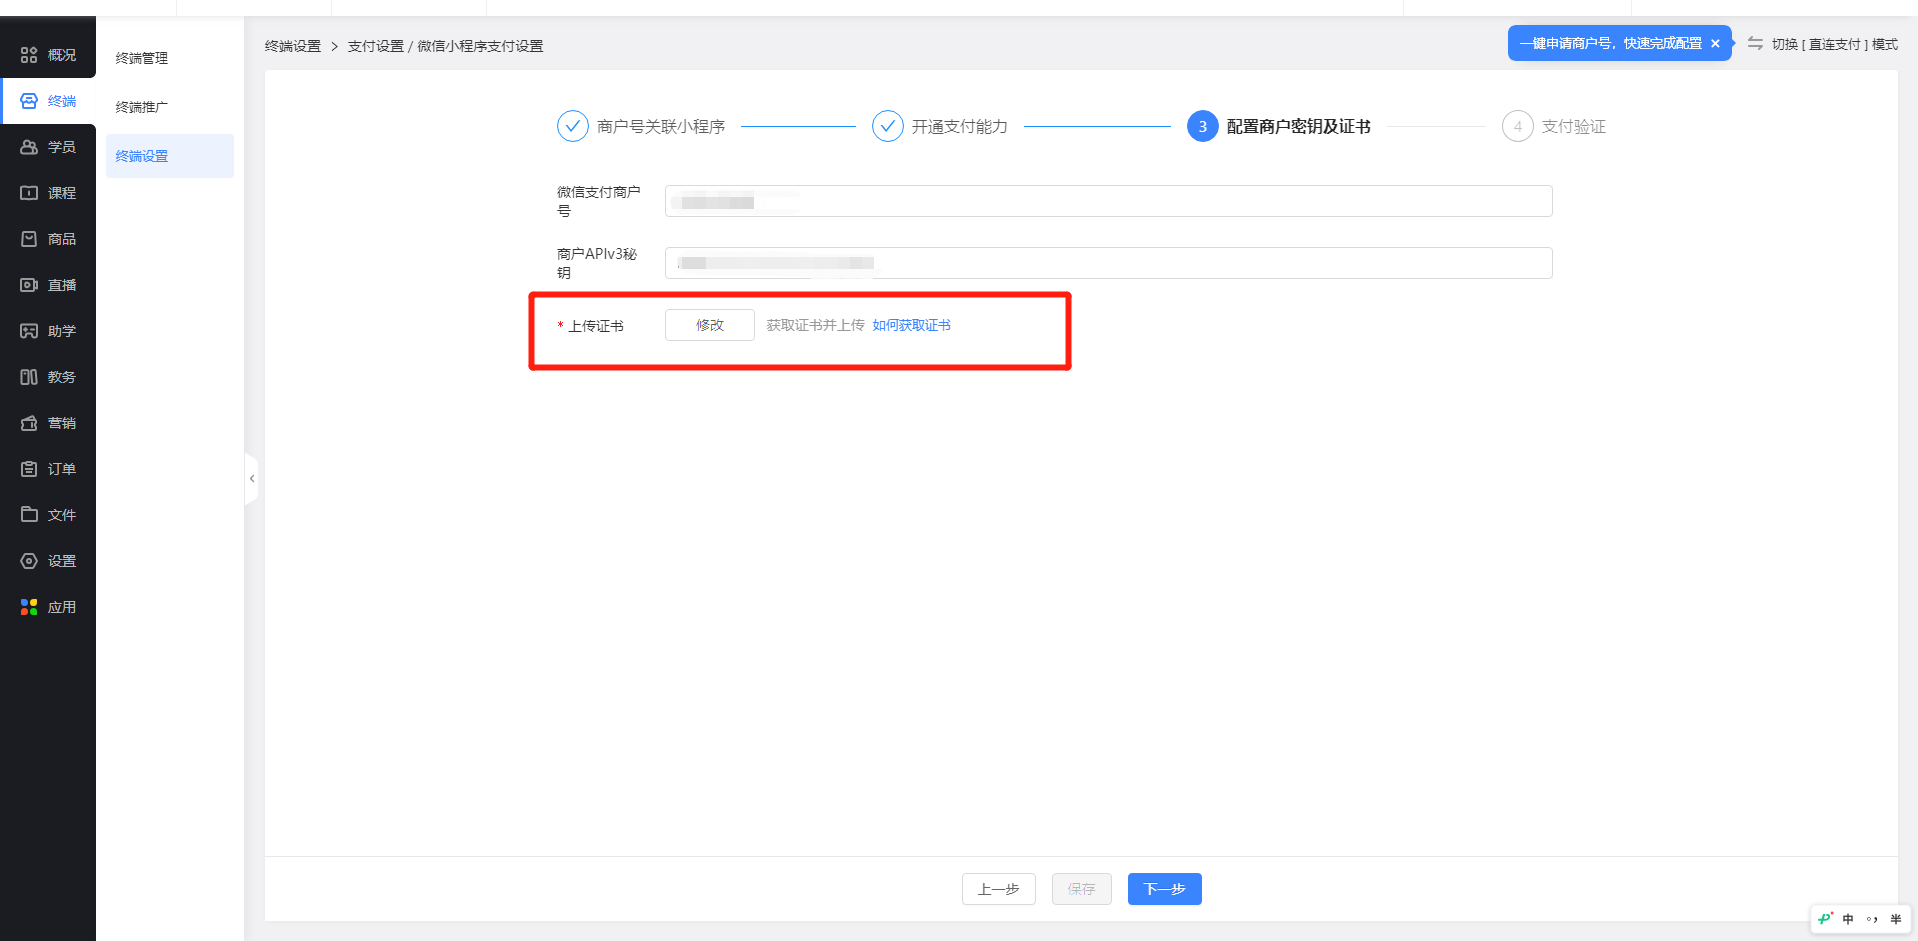Open the 商品 goods icon

pos(29,239)
